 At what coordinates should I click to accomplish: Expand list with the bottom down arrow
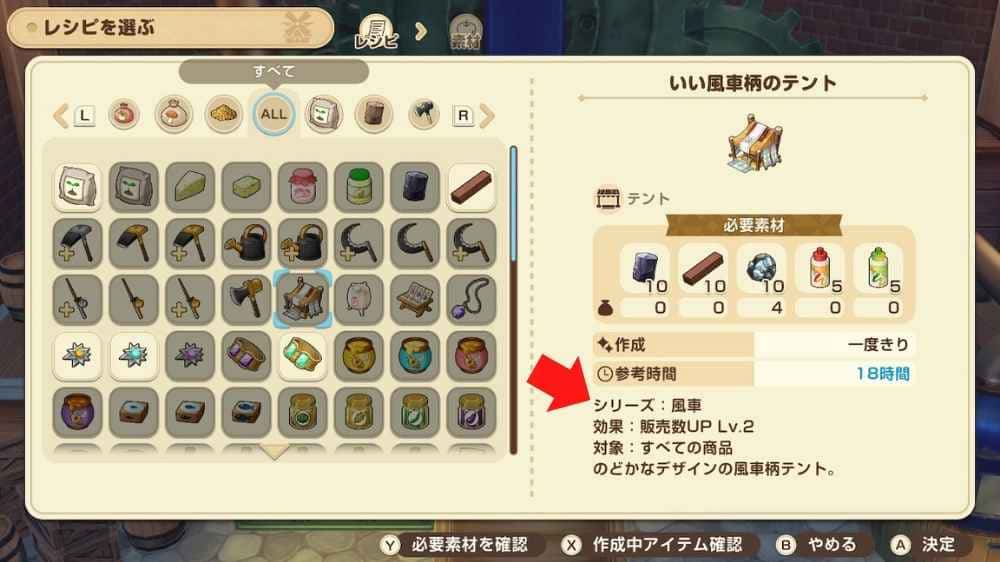pos(275,452)
